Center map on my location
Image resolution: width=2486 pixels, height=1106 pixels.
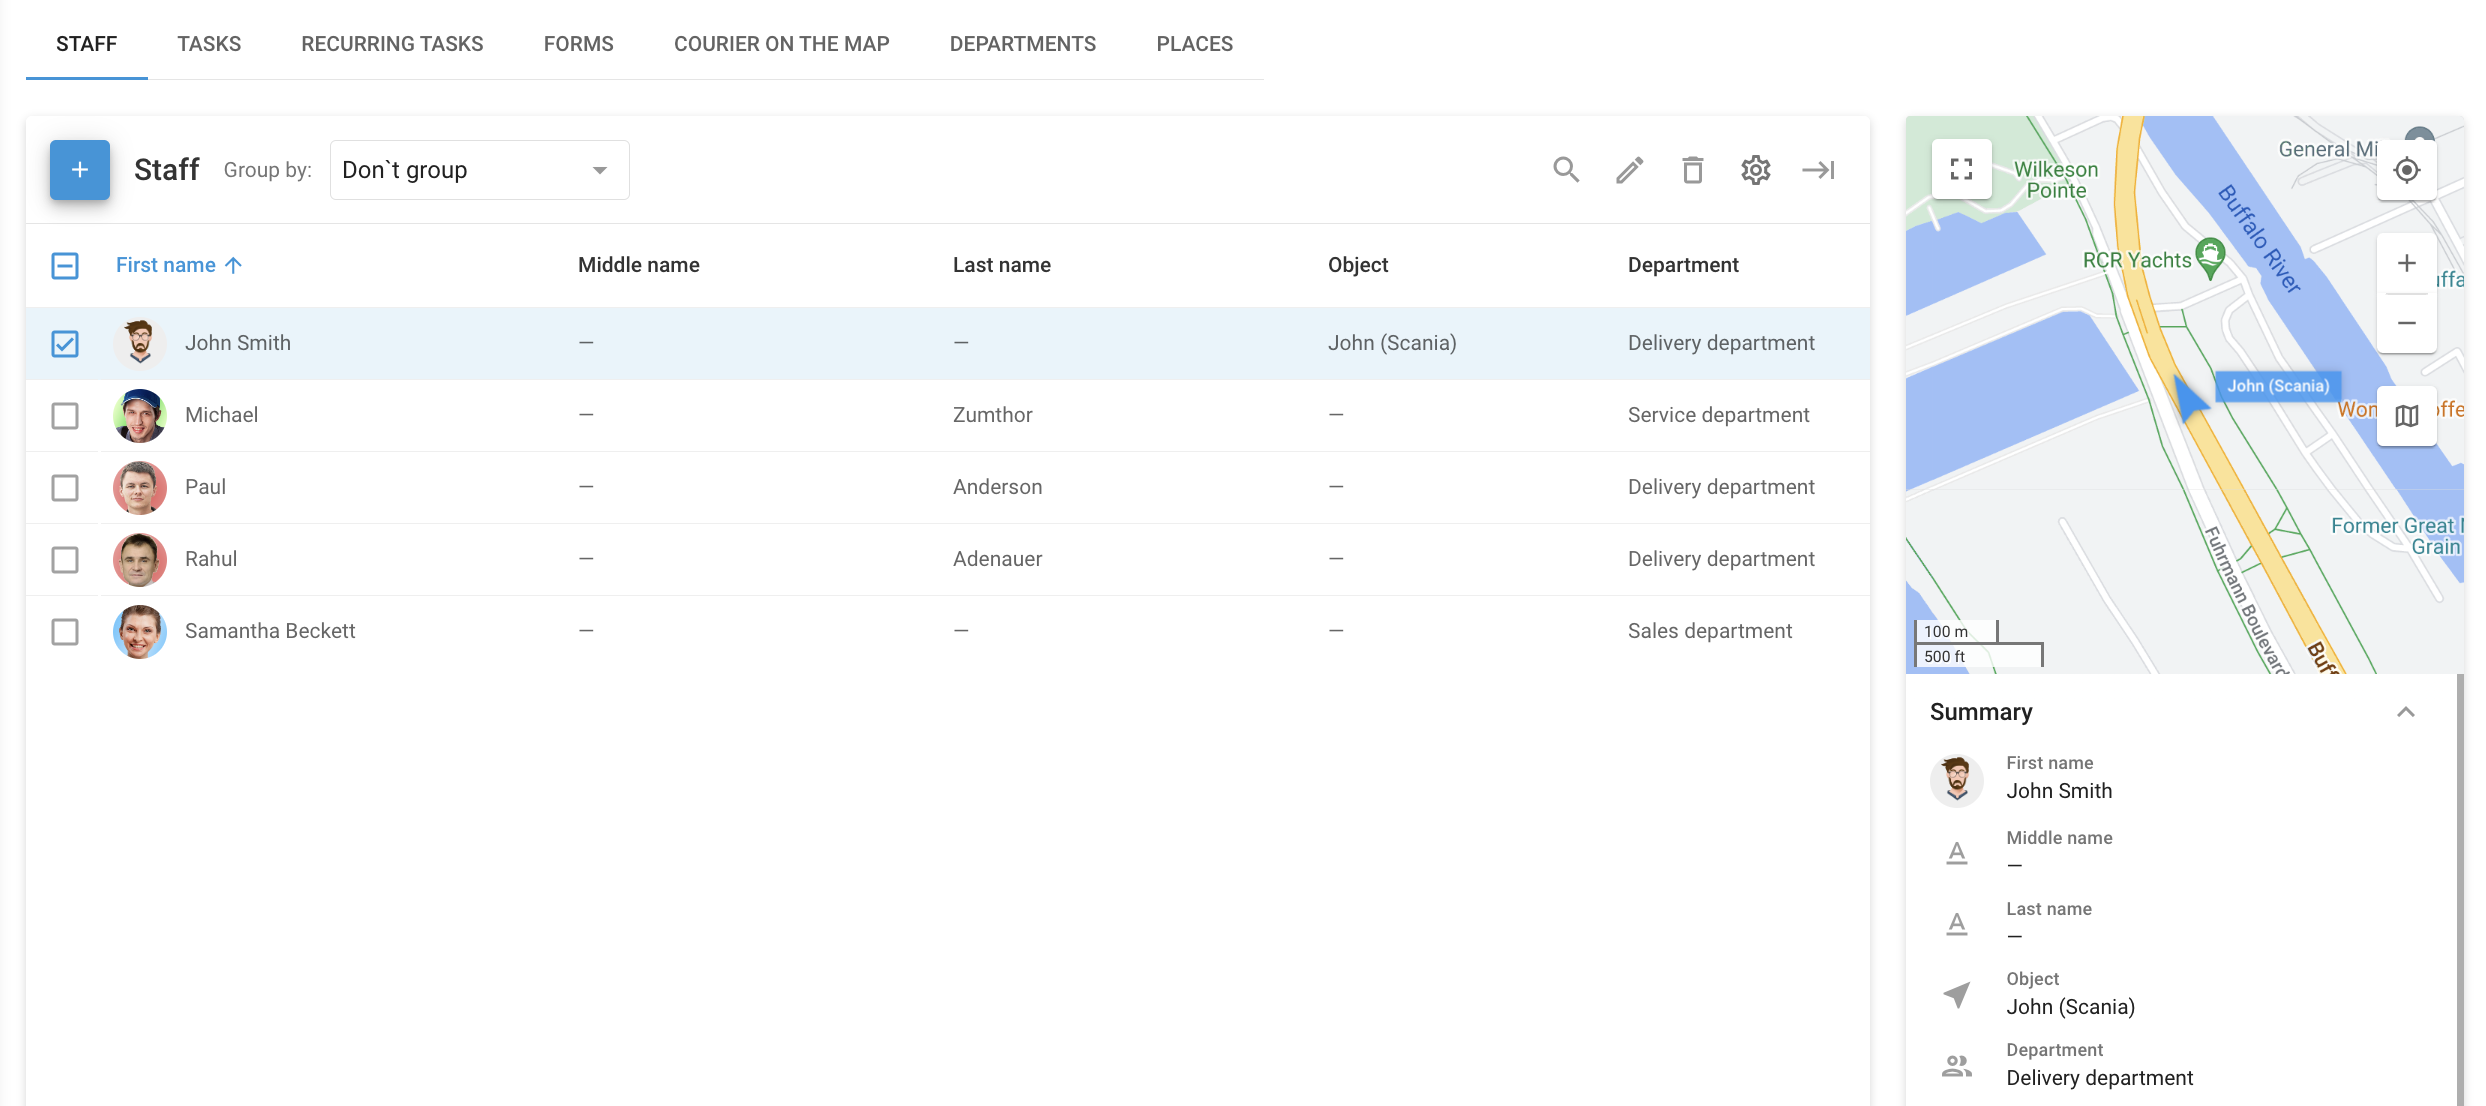click(x=2406, y=170)
